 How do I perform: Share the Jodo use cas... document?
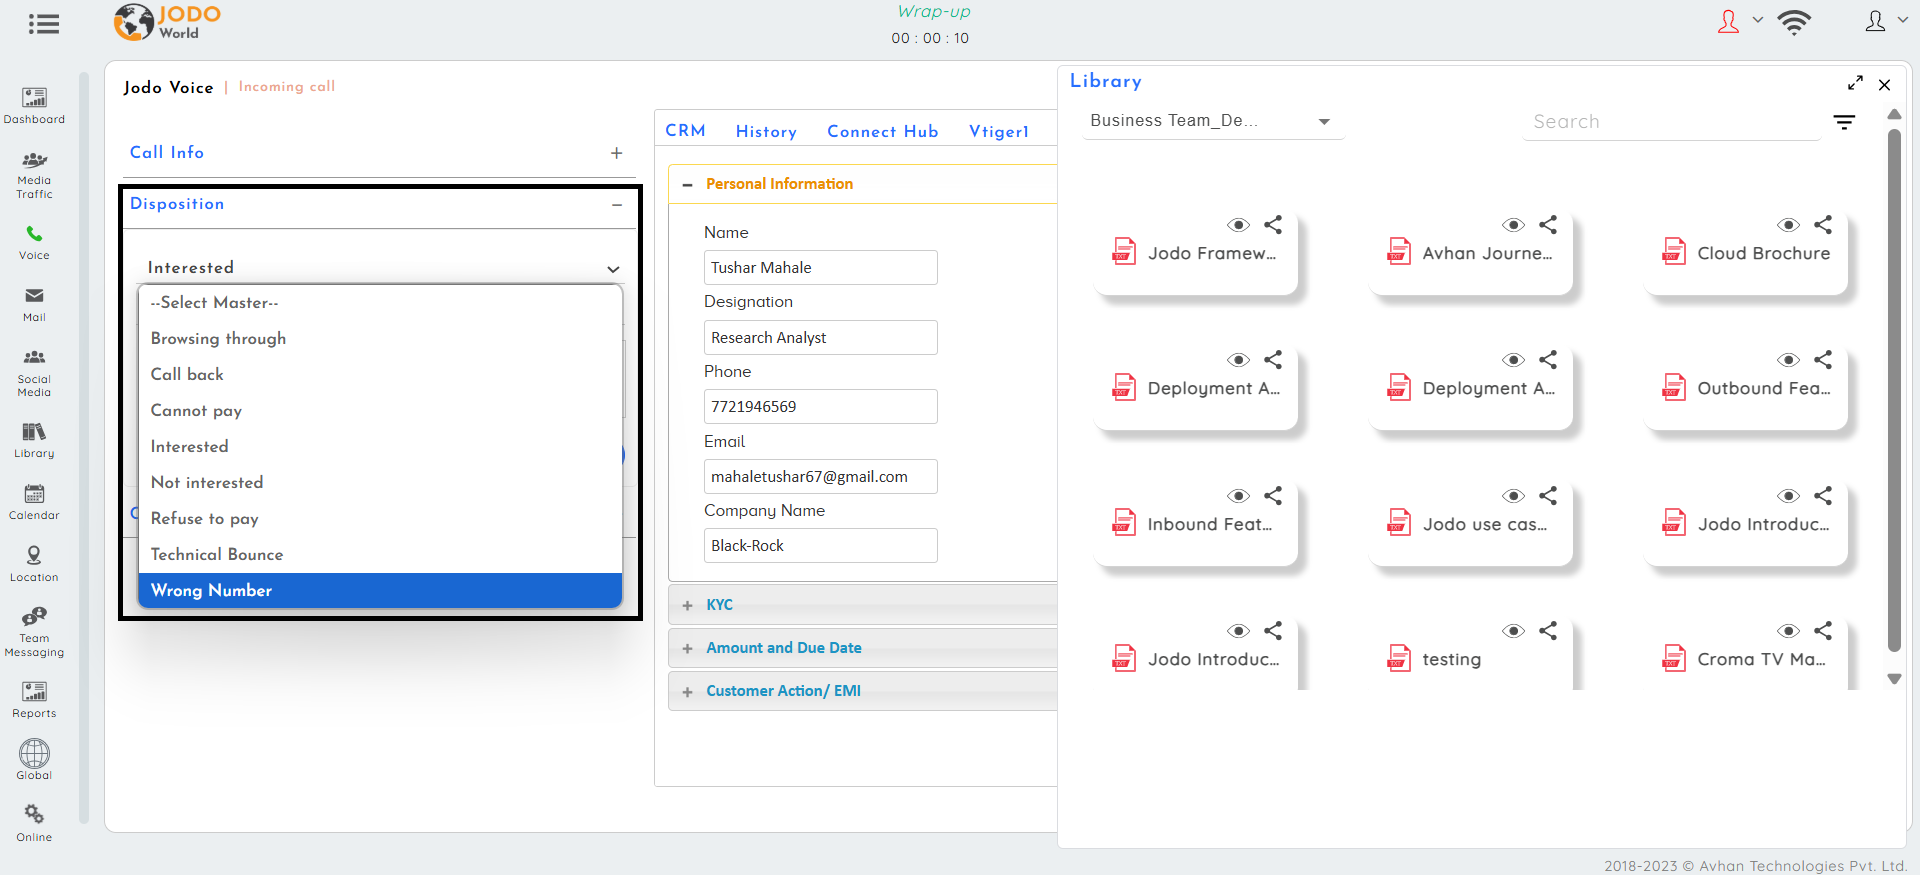pyautogui.click(x=1548, y=496)
